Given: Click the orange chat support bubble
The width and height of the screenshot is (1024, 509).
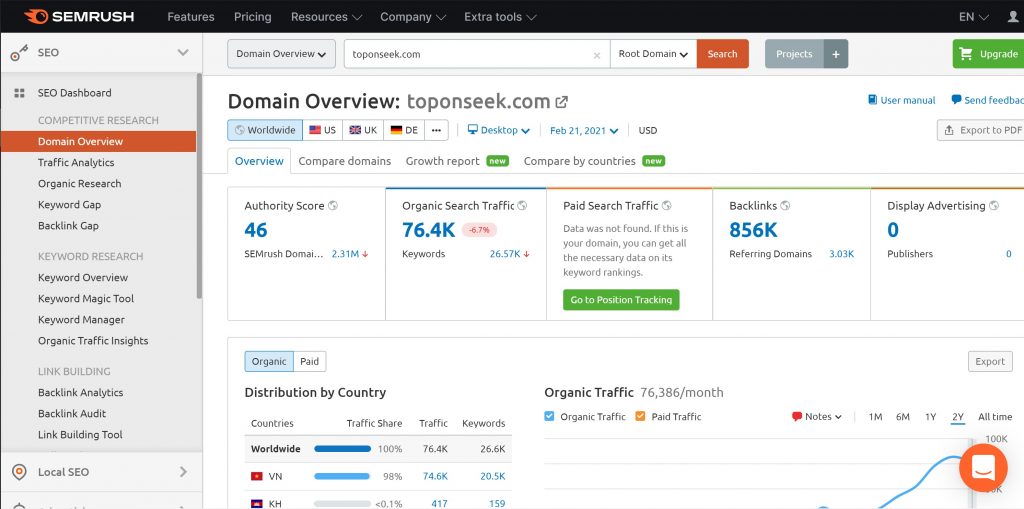Looking at the screenshot, I should click(982, 467).
